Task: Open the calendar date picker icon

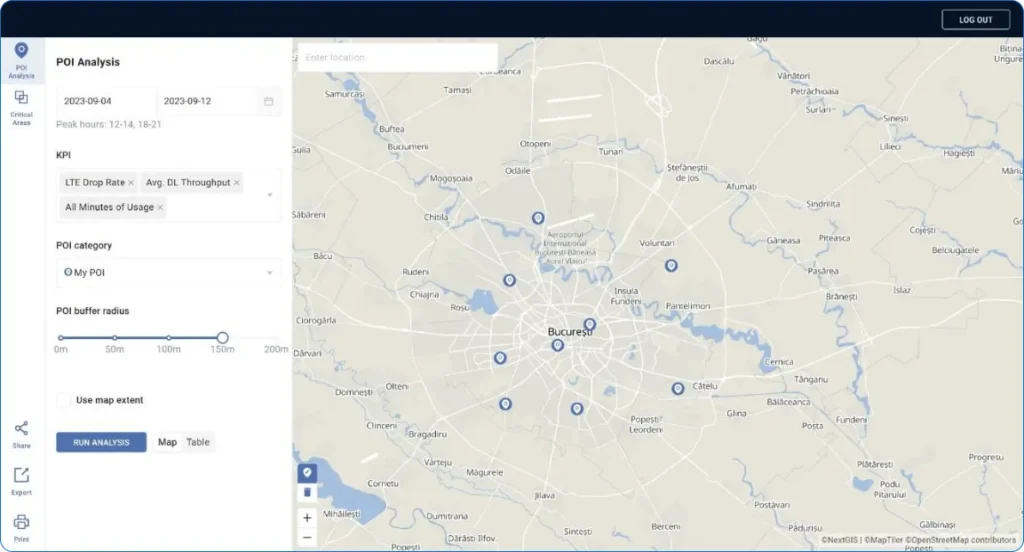Action: [x=268, y=101]
